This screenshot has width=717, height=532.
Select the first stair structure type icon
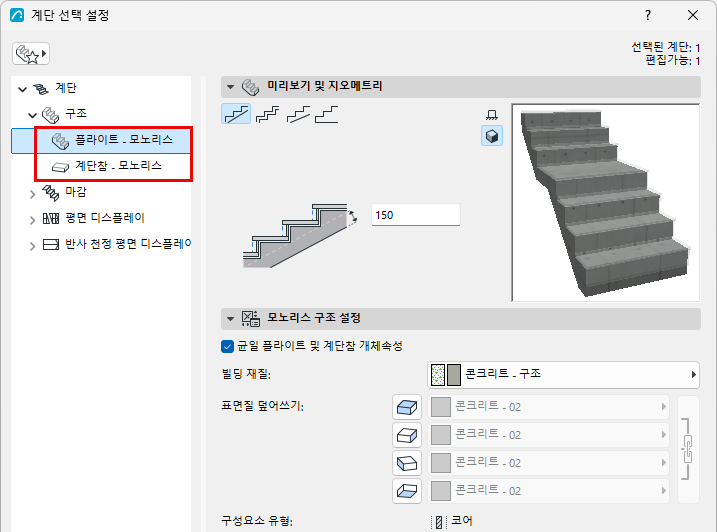click(x=236, y=114)
